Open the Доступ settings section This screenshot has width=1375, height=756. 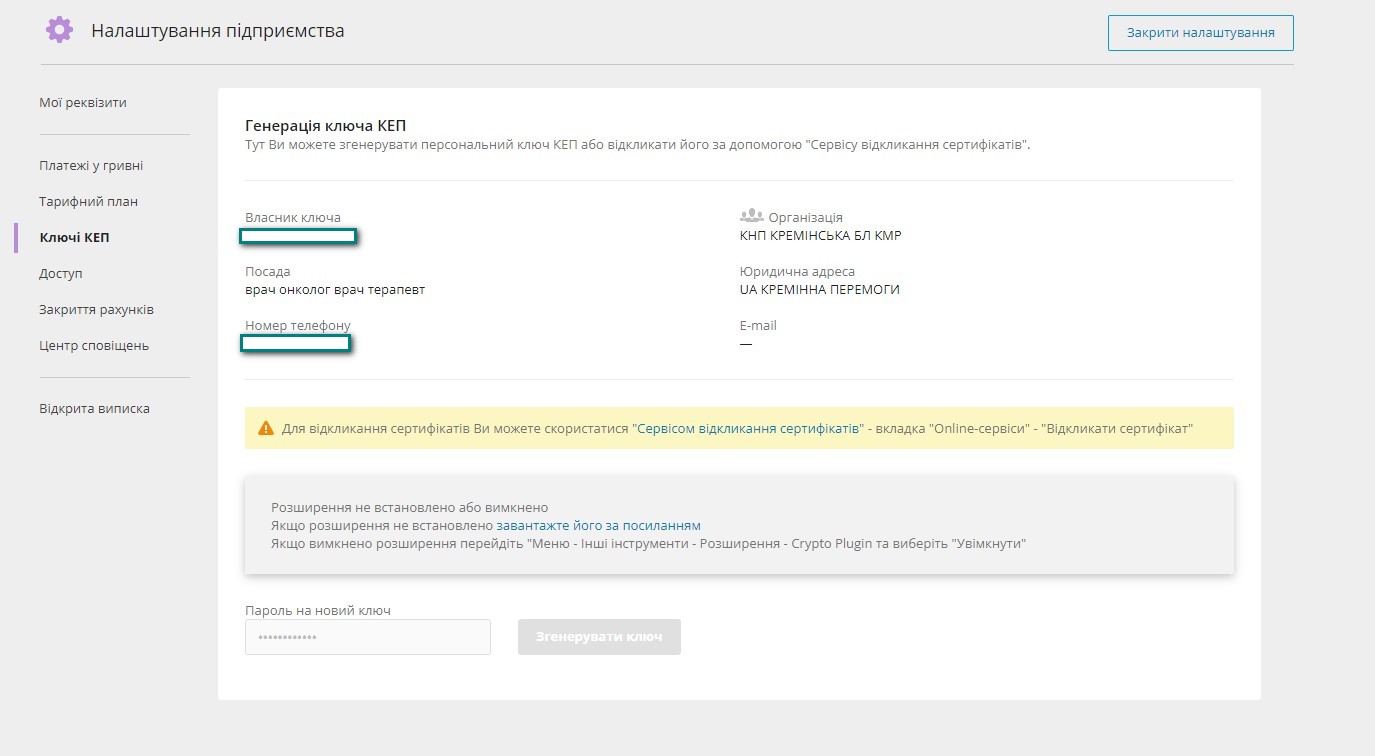pos(61,273)
